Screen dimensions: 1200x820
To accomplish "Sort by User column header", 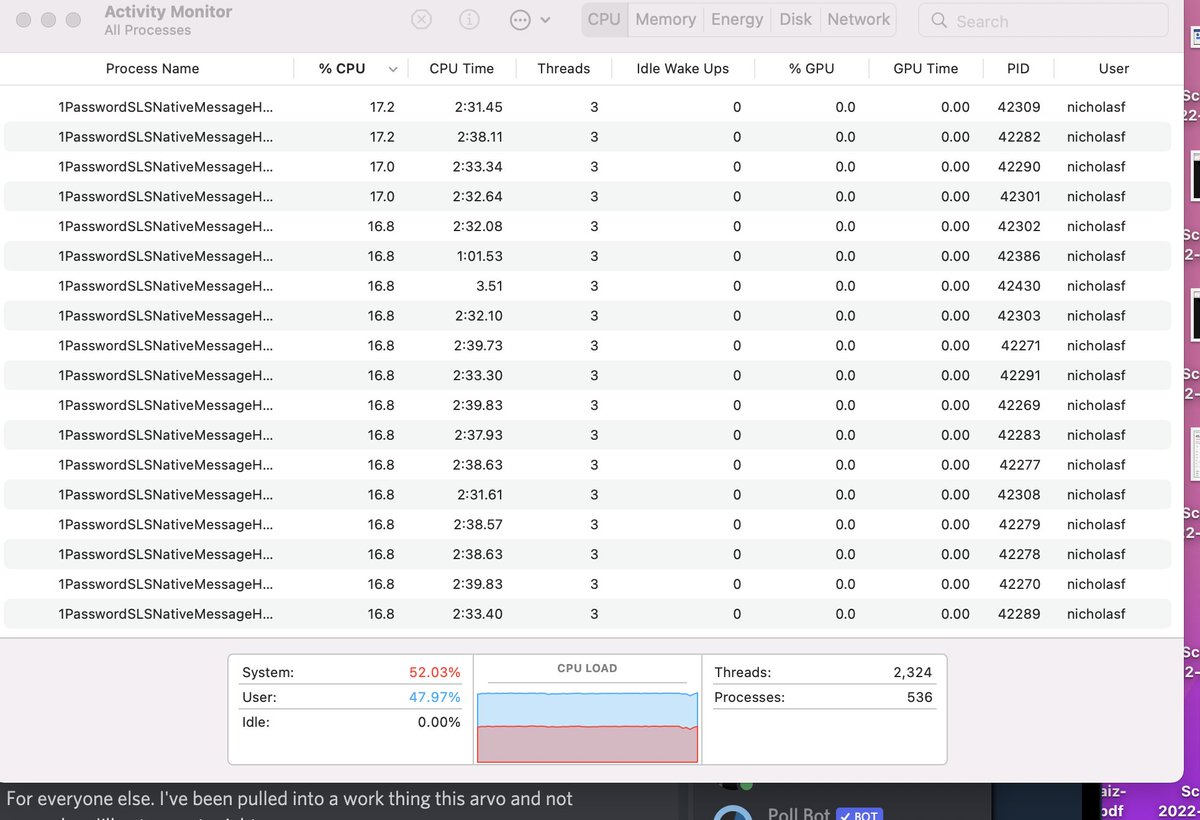I will point(1113,69).
